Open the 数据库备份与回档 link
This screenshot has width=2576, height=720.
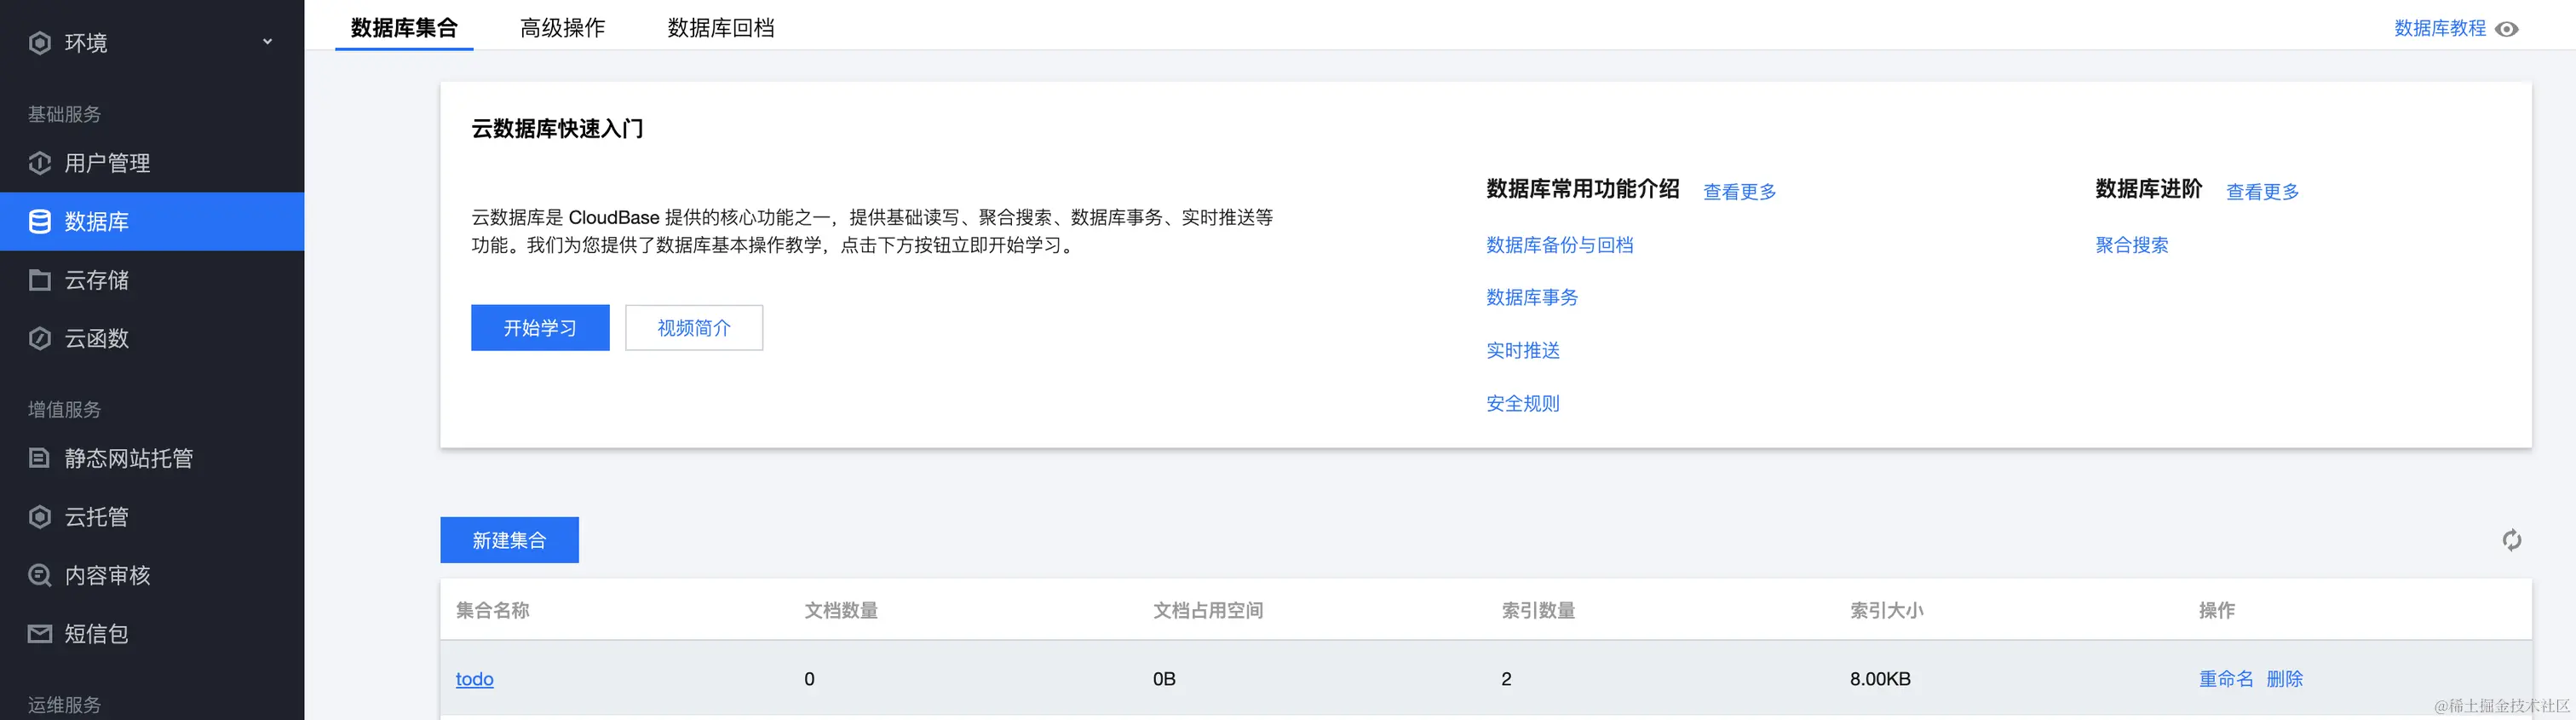[1559, 245]
